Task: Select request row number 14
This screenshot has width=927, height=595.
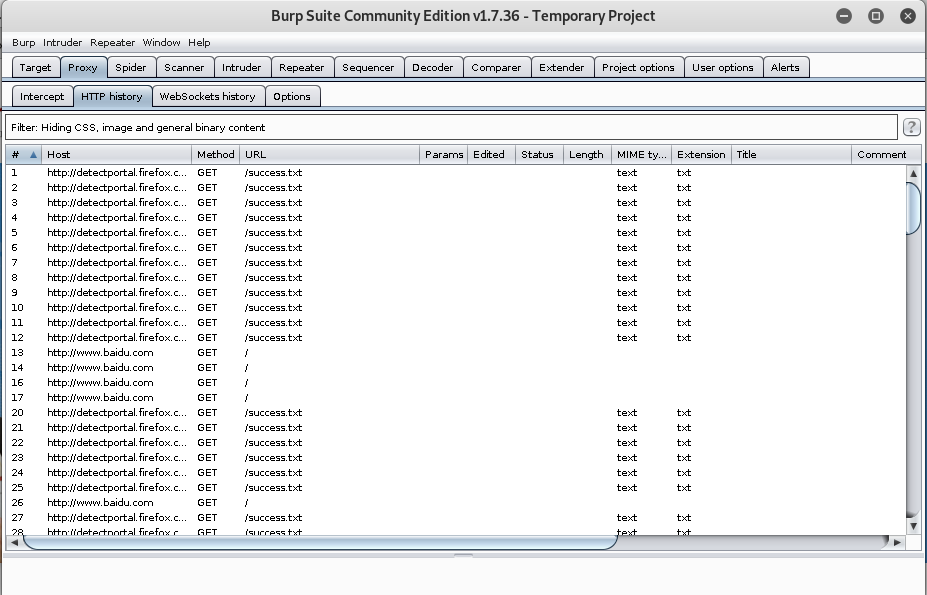Action: tap(456, 367)
